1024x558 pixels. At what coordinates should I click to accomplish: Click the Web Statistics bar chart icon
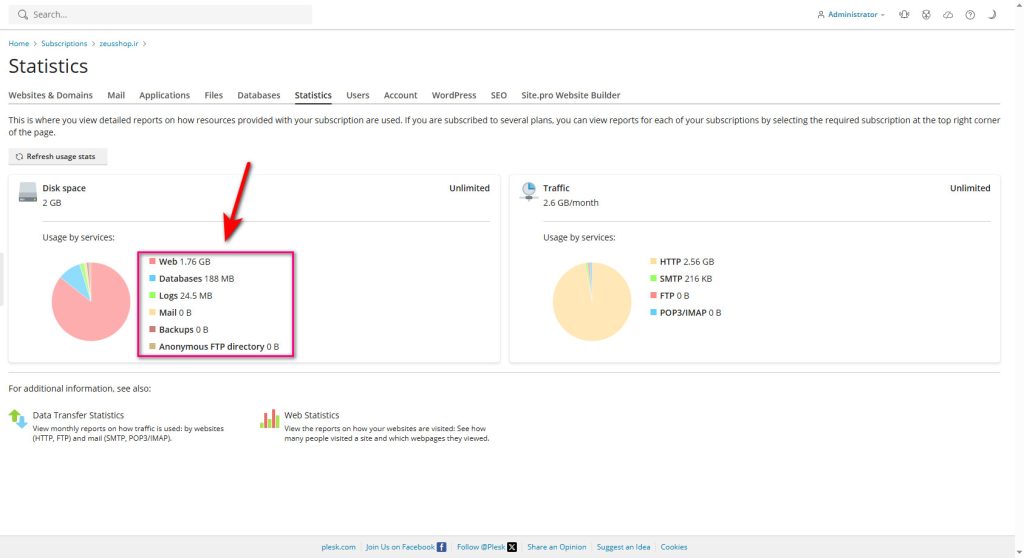coord(269,419)
